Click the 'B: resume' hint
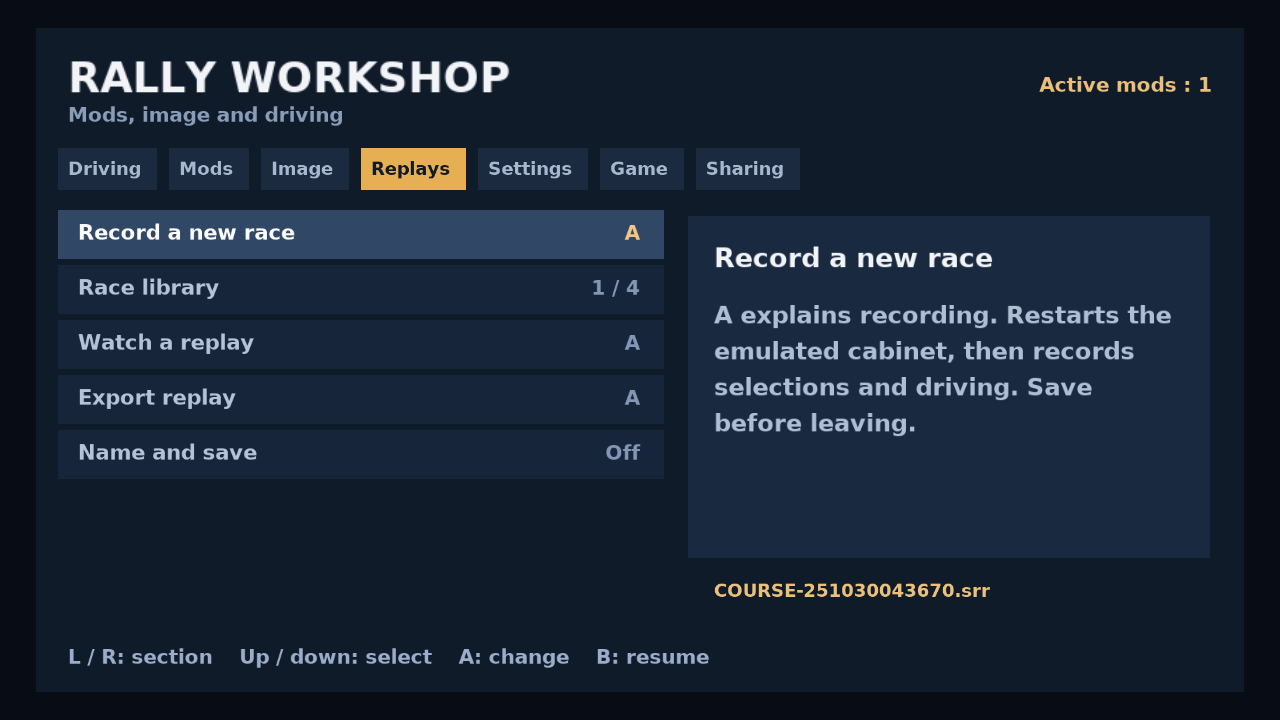Viewport: 1280px width, 720px height. tap(653, 658)
